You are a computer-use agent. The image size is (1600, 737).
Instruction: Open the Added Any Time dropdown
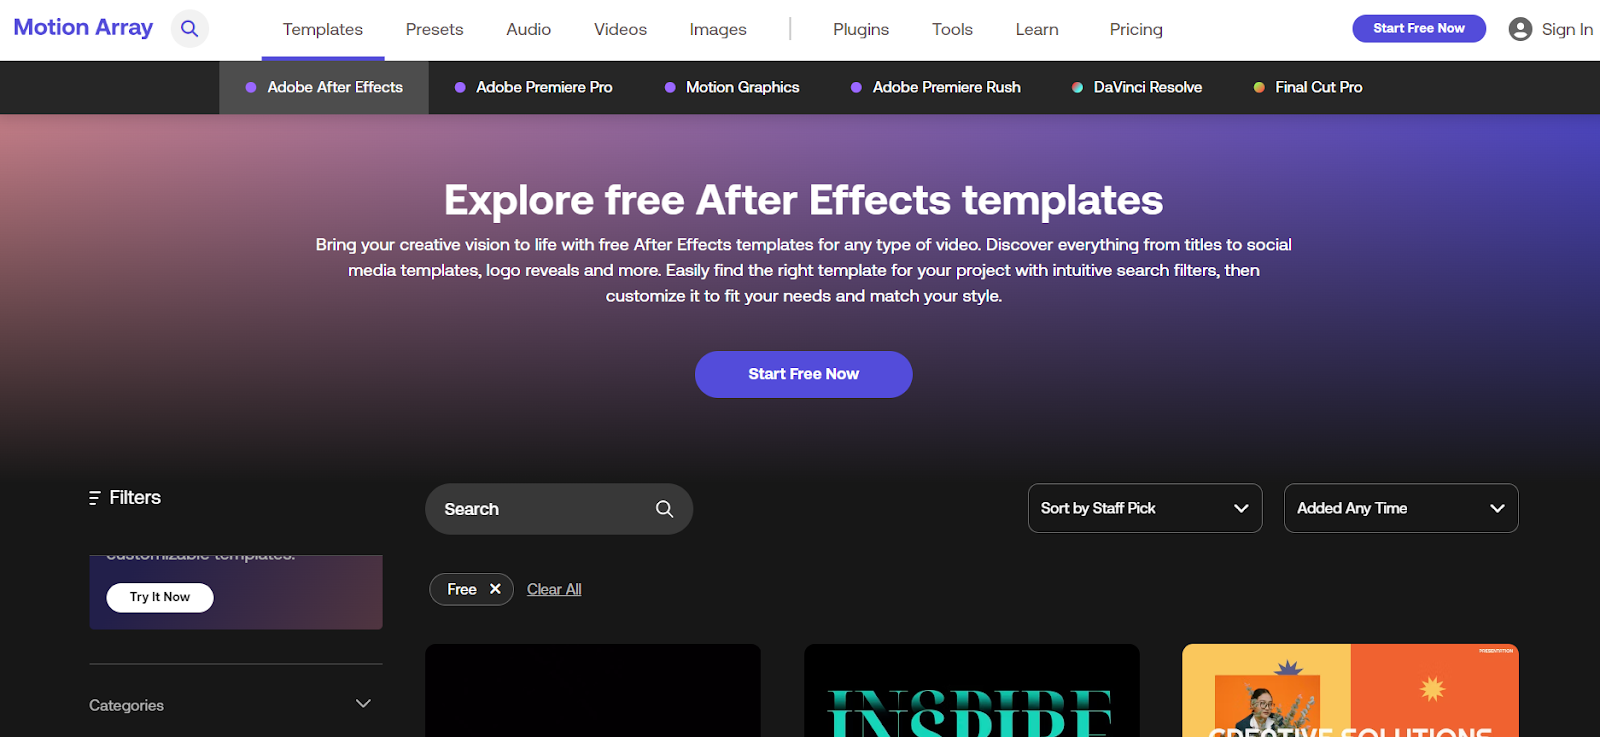[1401, 508]
